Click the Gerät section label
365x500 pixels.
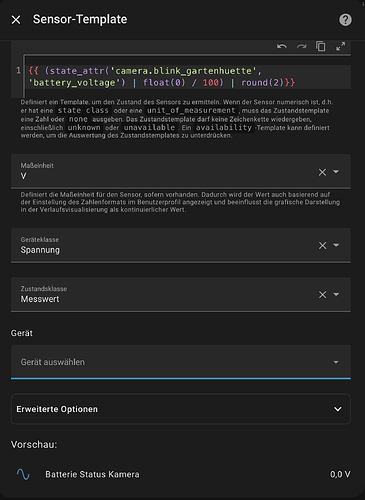click(22, 333)
